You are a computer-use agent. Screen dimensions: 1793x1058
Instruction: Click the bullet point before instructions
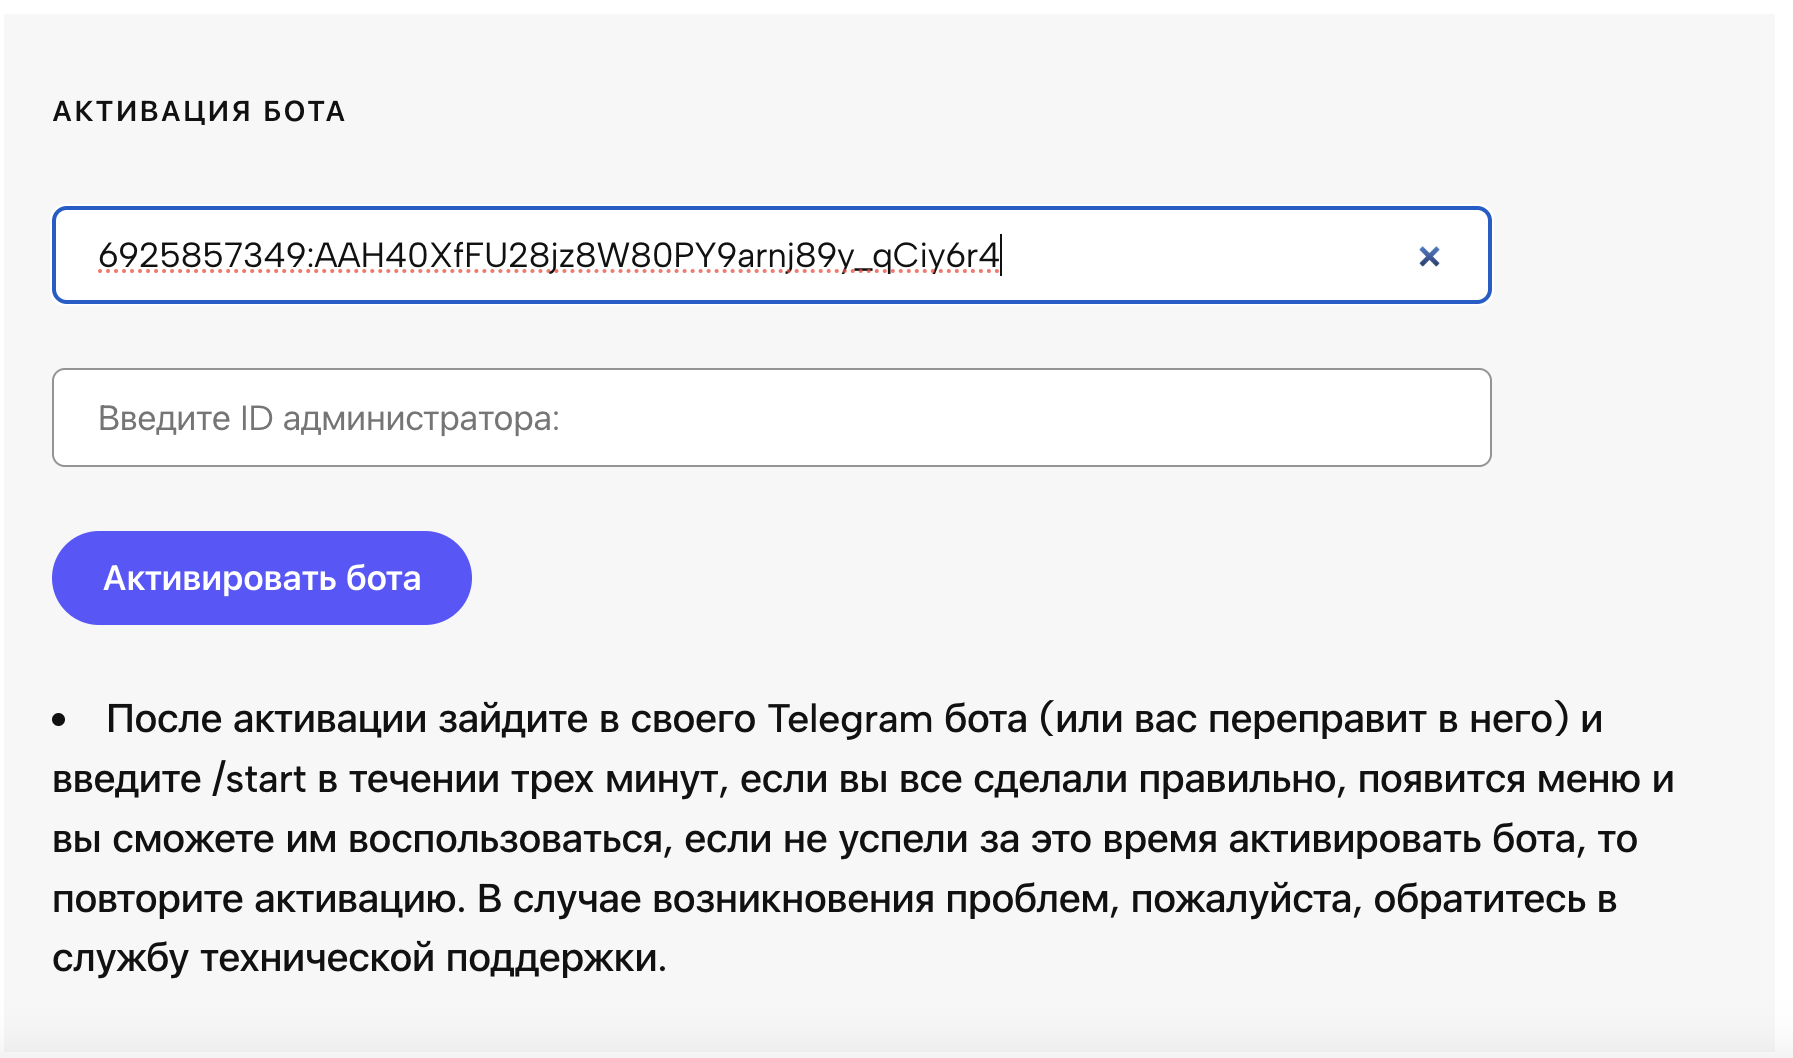point(60,720)
